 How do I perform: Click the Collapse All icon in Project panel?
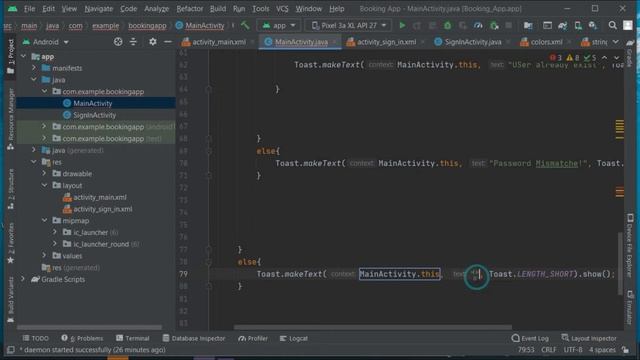coord(133,42)
